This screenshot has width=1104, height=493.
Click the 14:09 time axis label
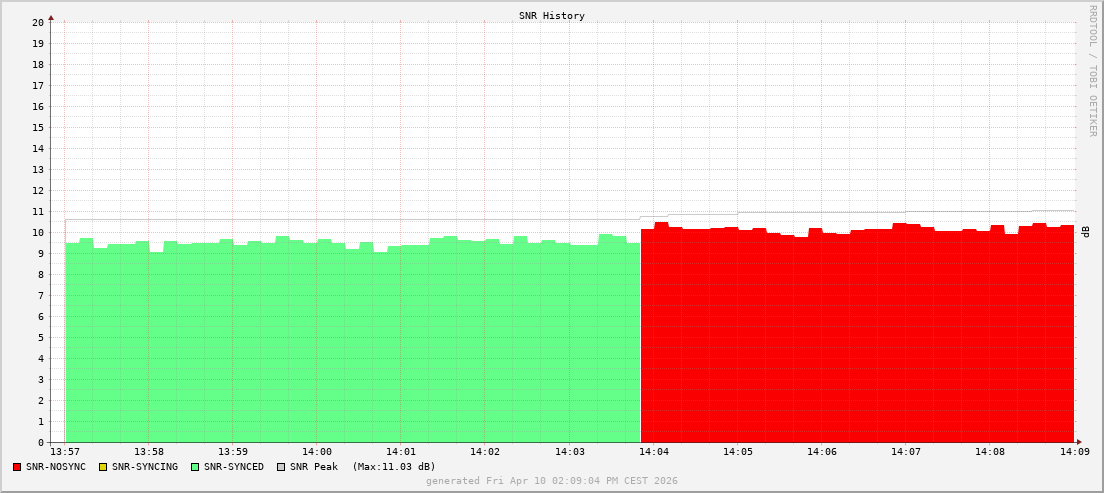click(1074, 452)
